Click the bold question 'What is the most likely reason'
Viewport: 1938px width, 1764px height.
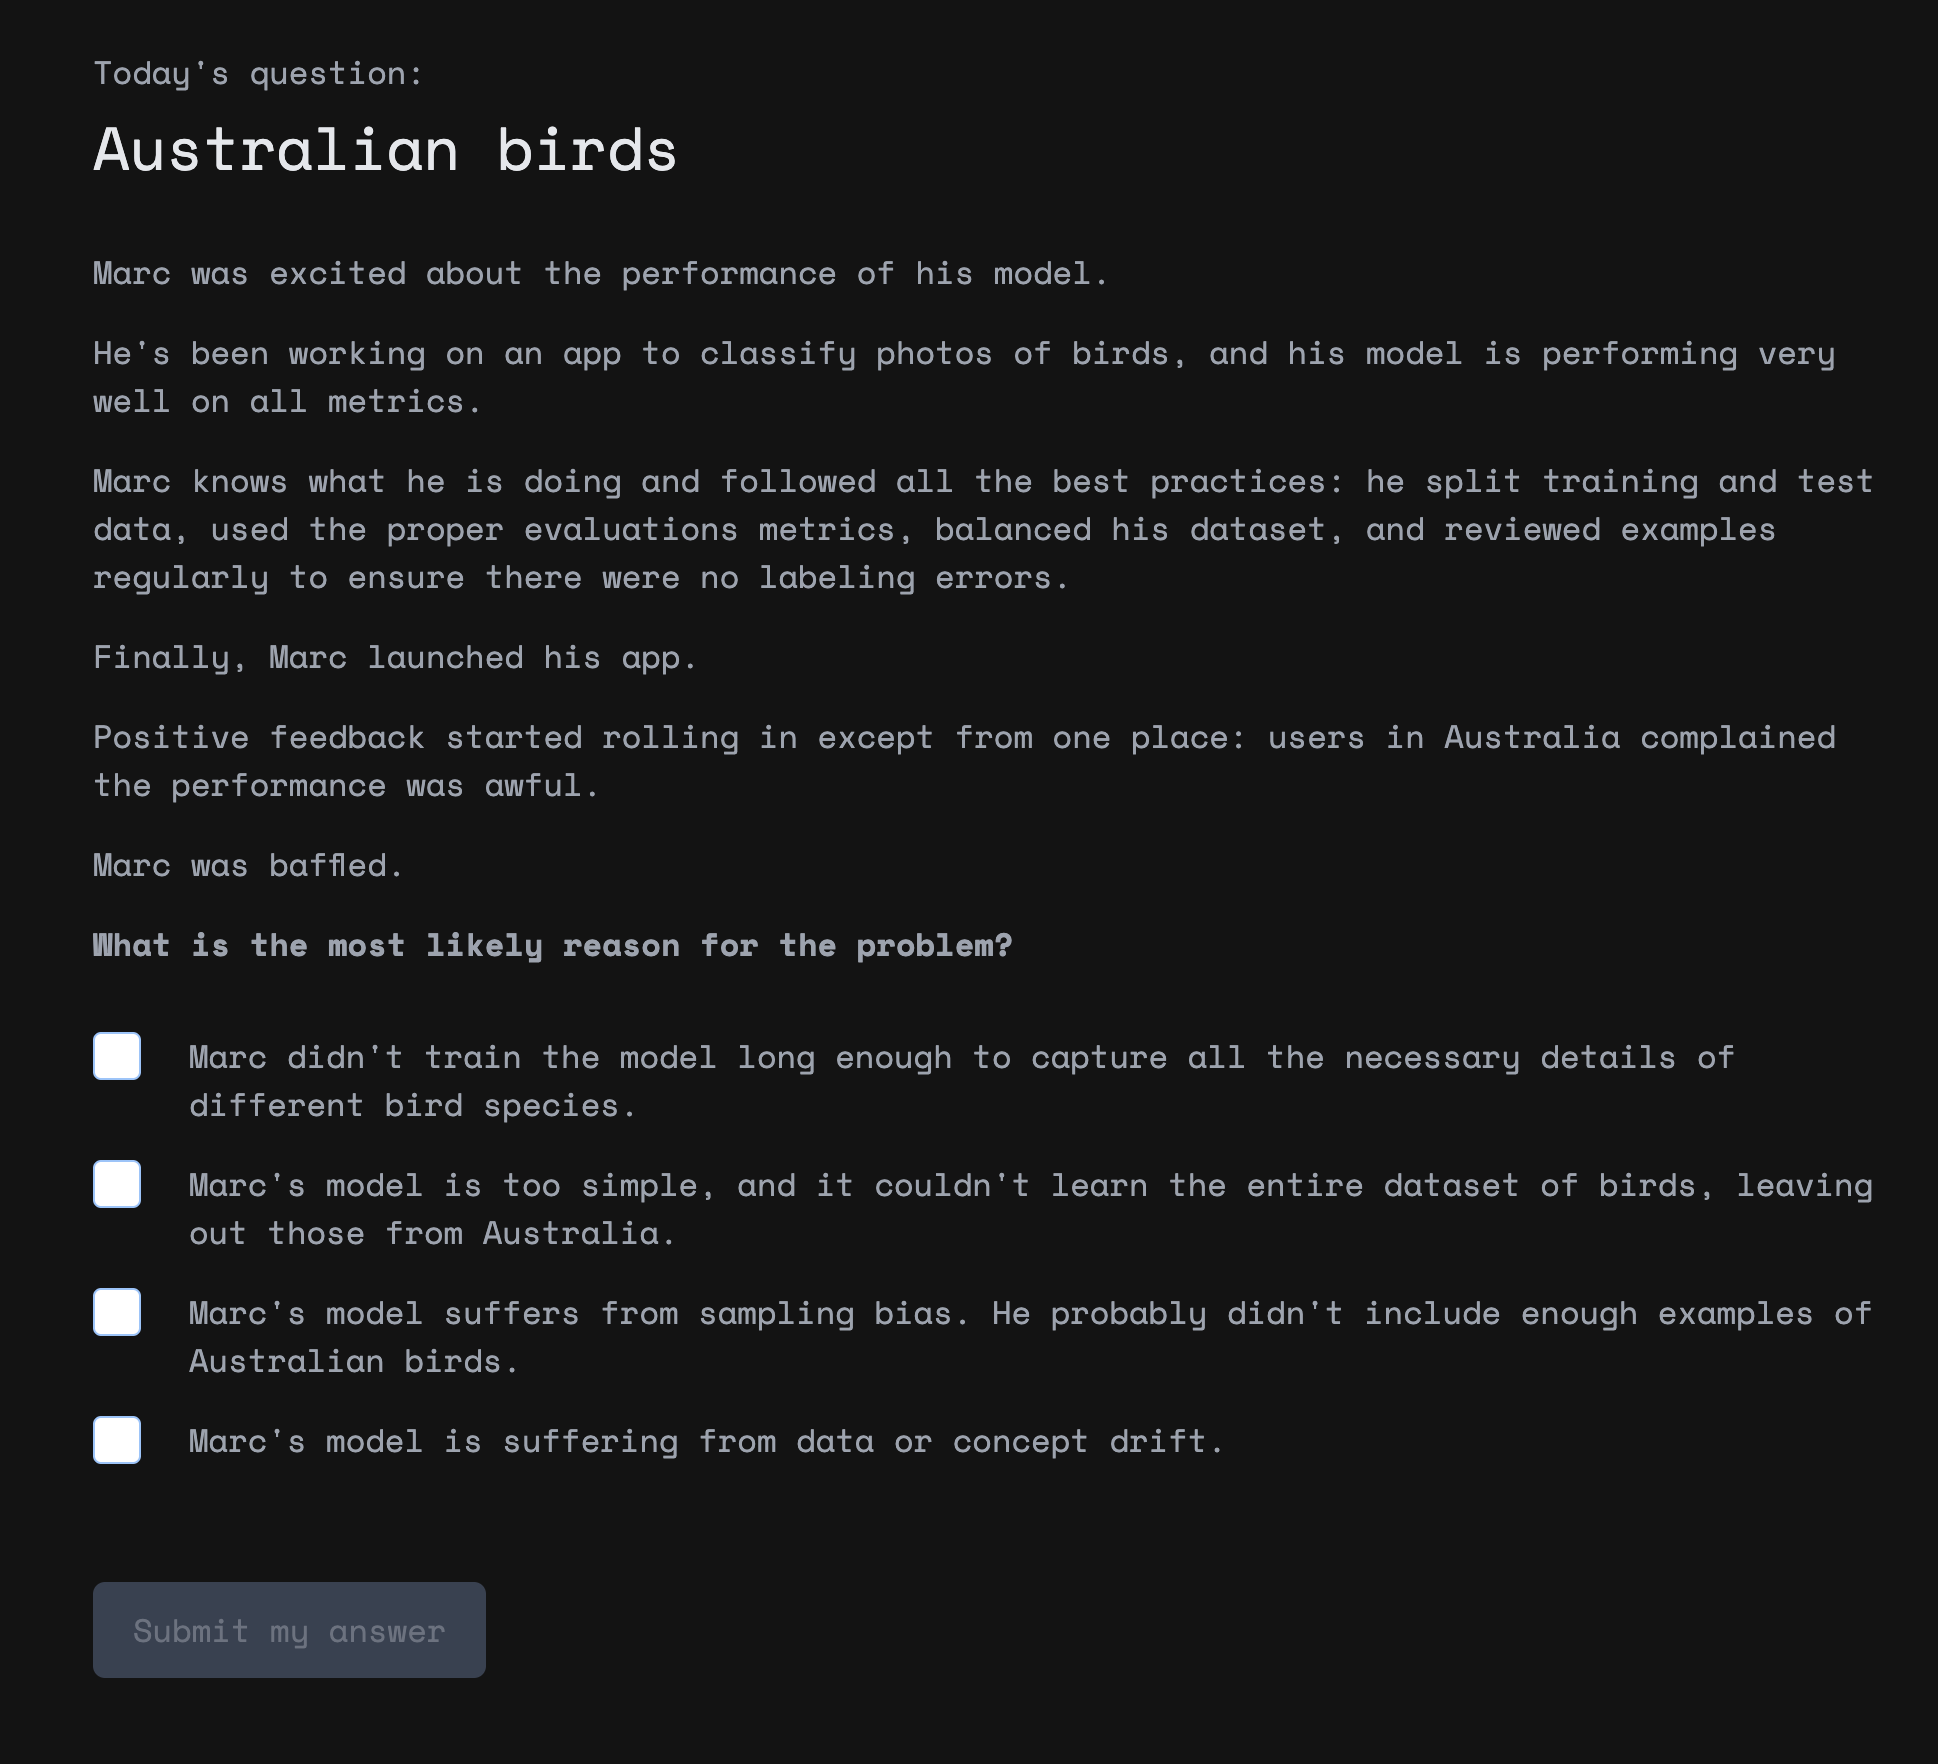553,946
